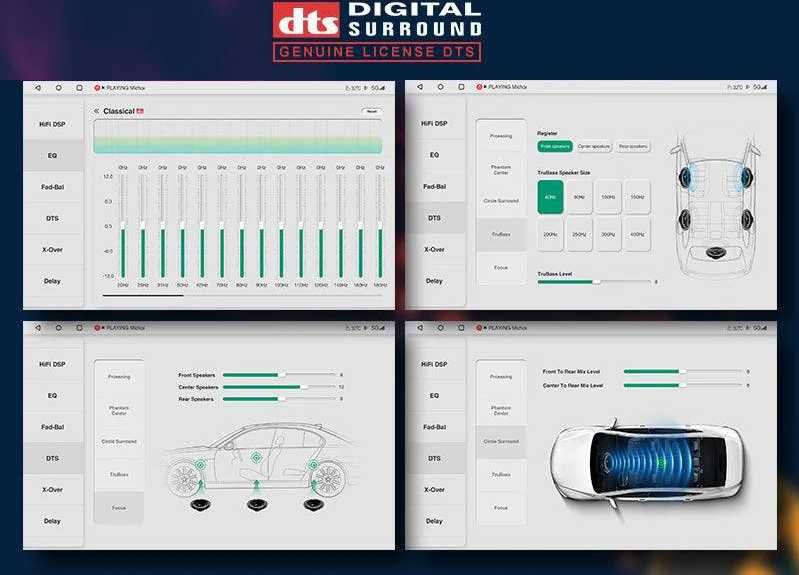This screenshot has height=575, width=799.
Task: Open Focus in the TruBass screen's DTS submenu
Action: [501, 268]
